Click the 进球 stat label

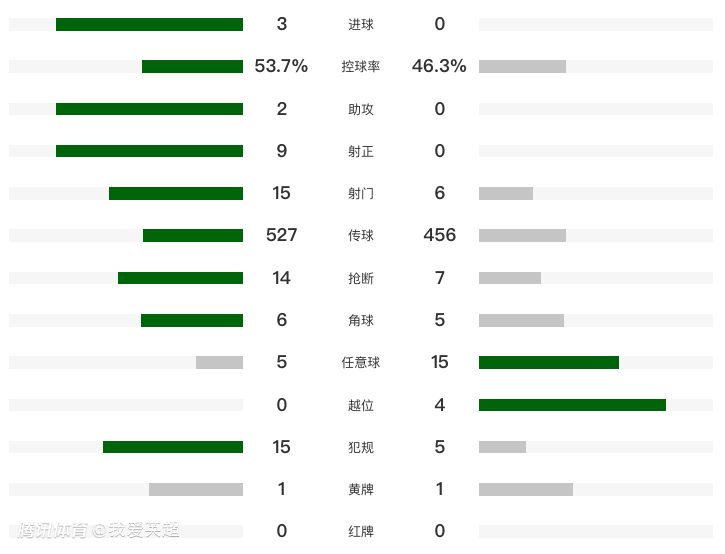(x=361, y=24)
